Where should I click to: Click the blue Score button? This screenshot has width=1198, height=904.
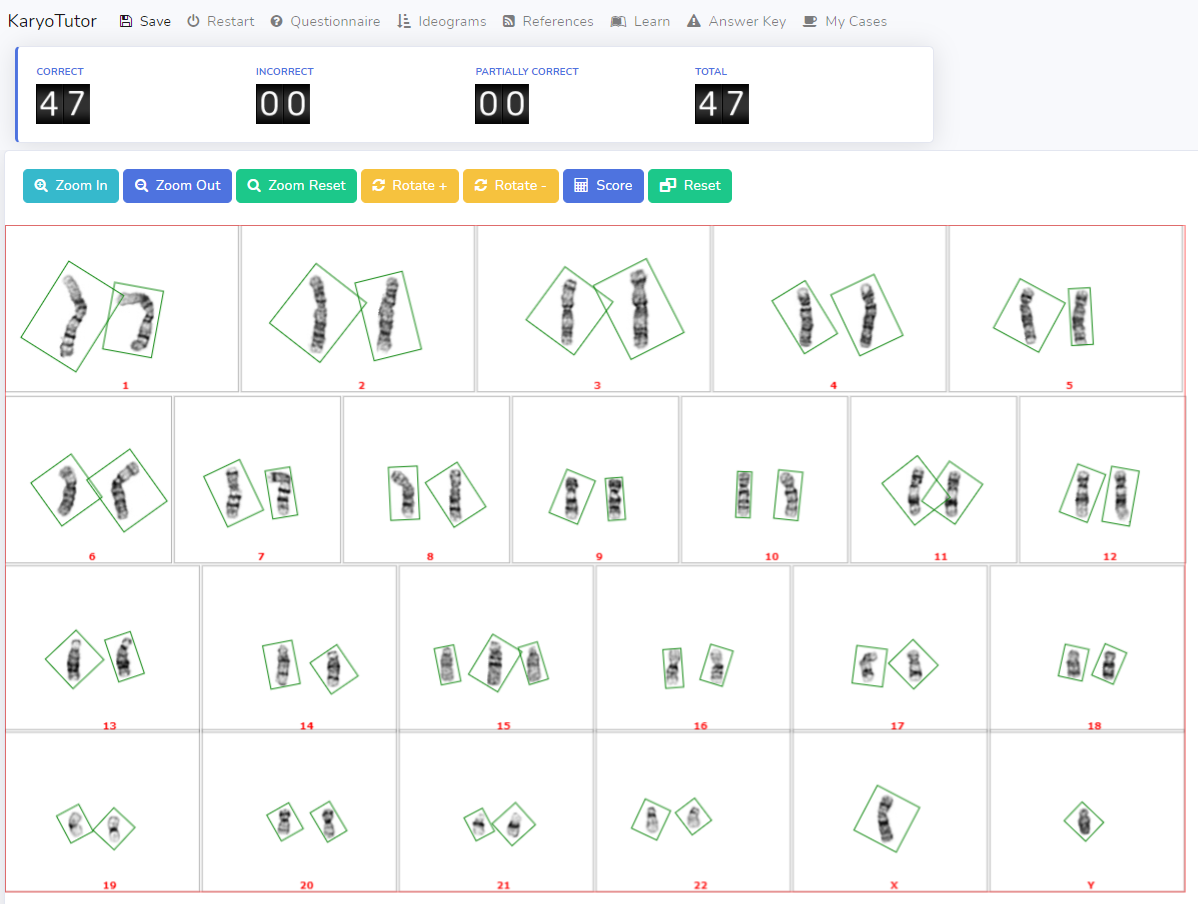603,186
